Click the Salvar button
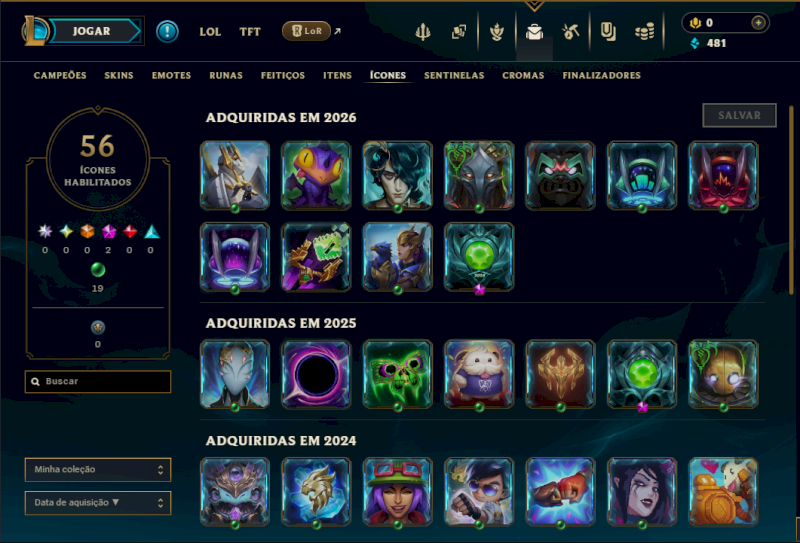Image resolution: width=800 pixels, height=543 pixels. (x=739, y=115)
